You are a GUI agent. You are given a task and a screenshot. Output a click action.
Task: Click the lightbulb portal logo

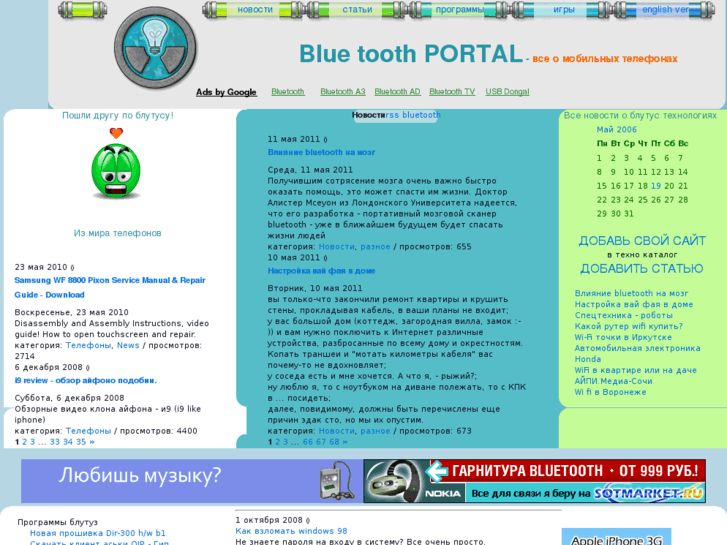pyautogui.click(x=155, y=47)
